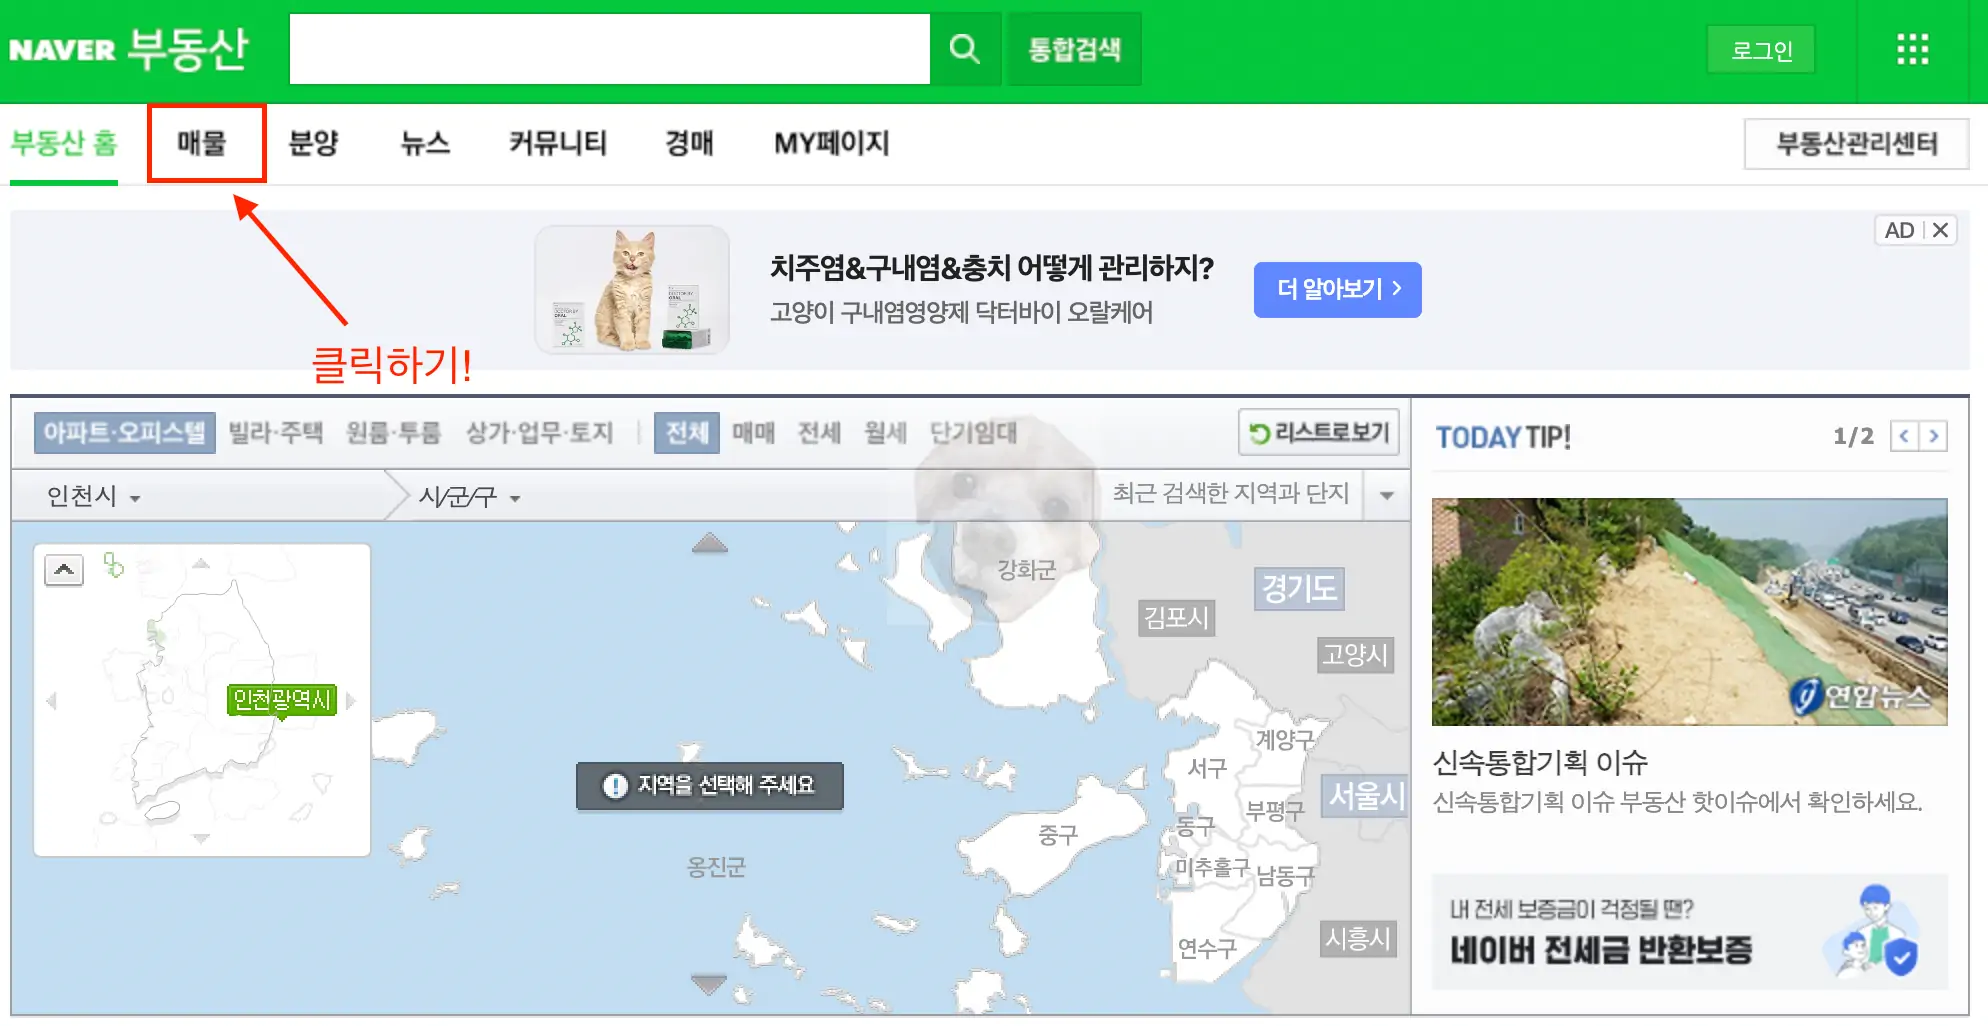This screenshot has height=1026, width=1988.
Task: Open the 경매 menu tab
Action: click(689, 143)
